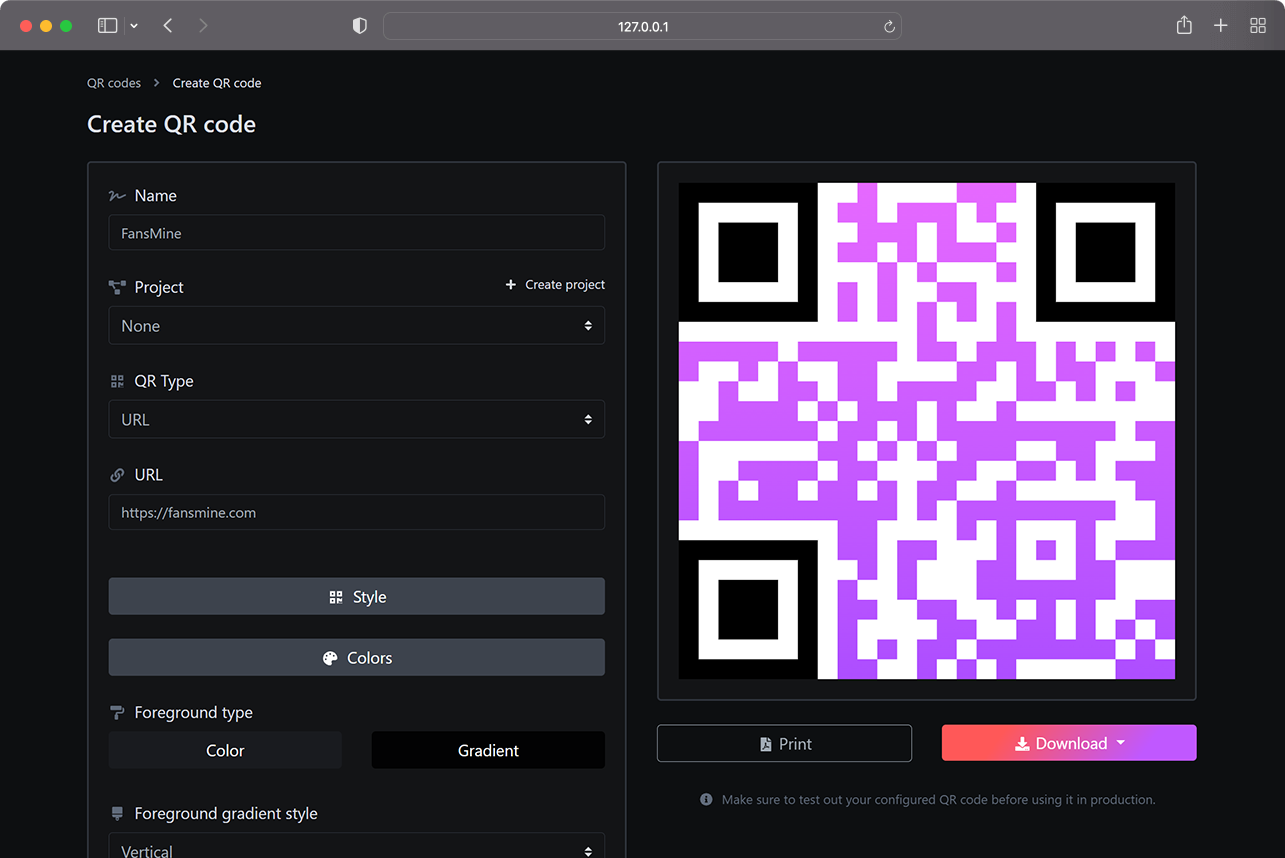Click the QR icon on the Style button
Screen dimensions: 1285x858
click(x=336, y=597)
